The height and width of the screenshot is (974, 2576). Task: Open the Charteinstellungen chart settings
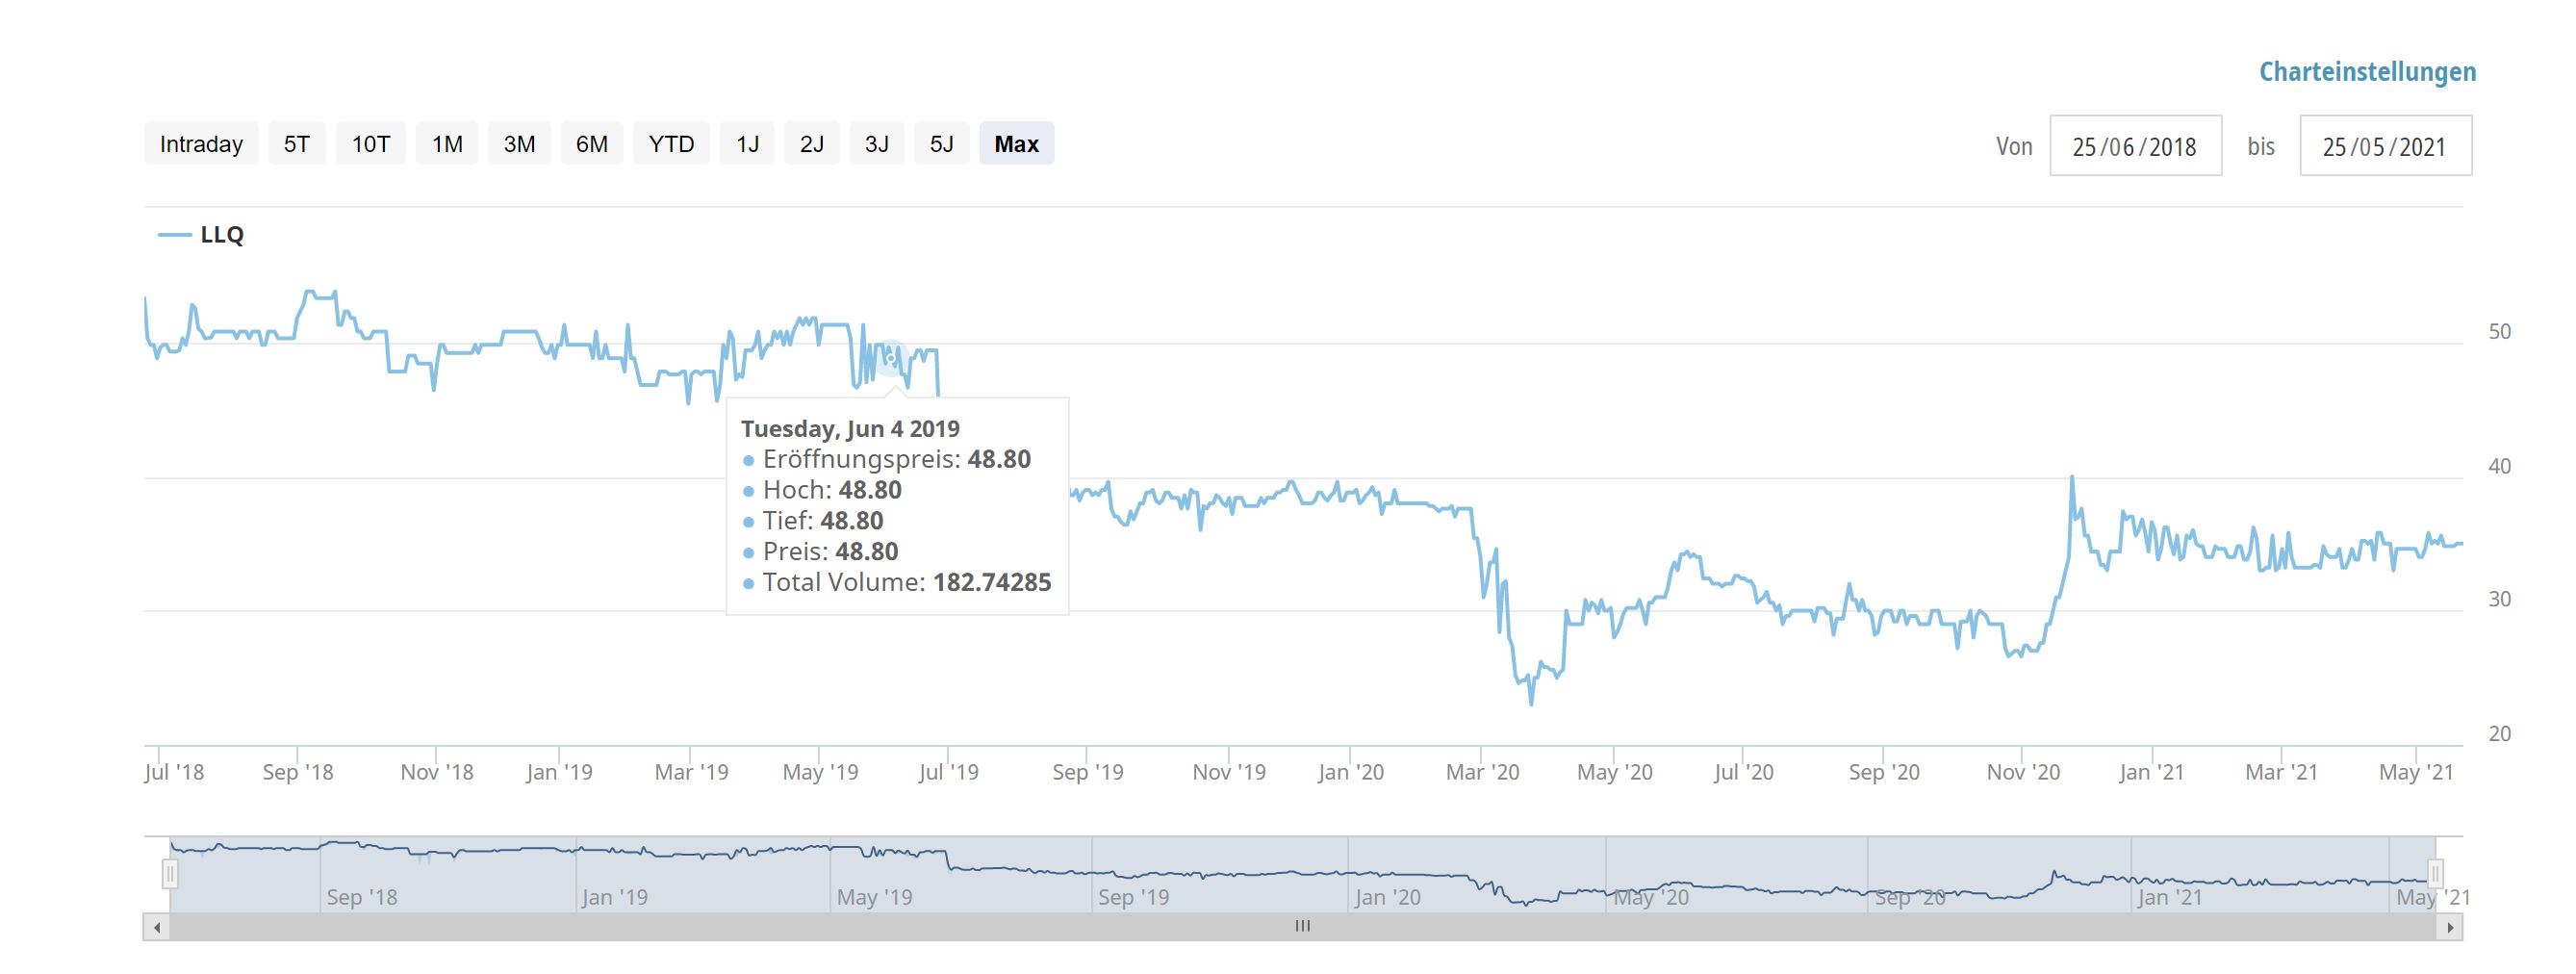tap(2367, 72)
